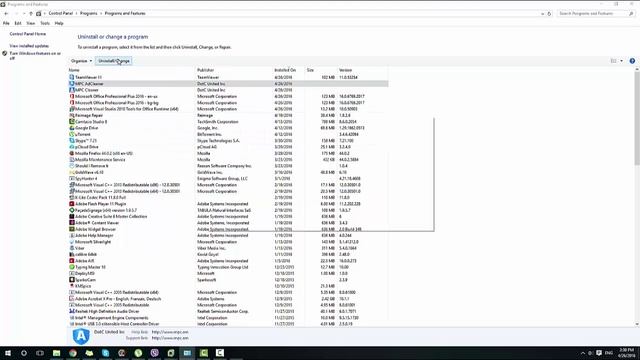Select the SparkoCam program icon

tap(72, 280)
